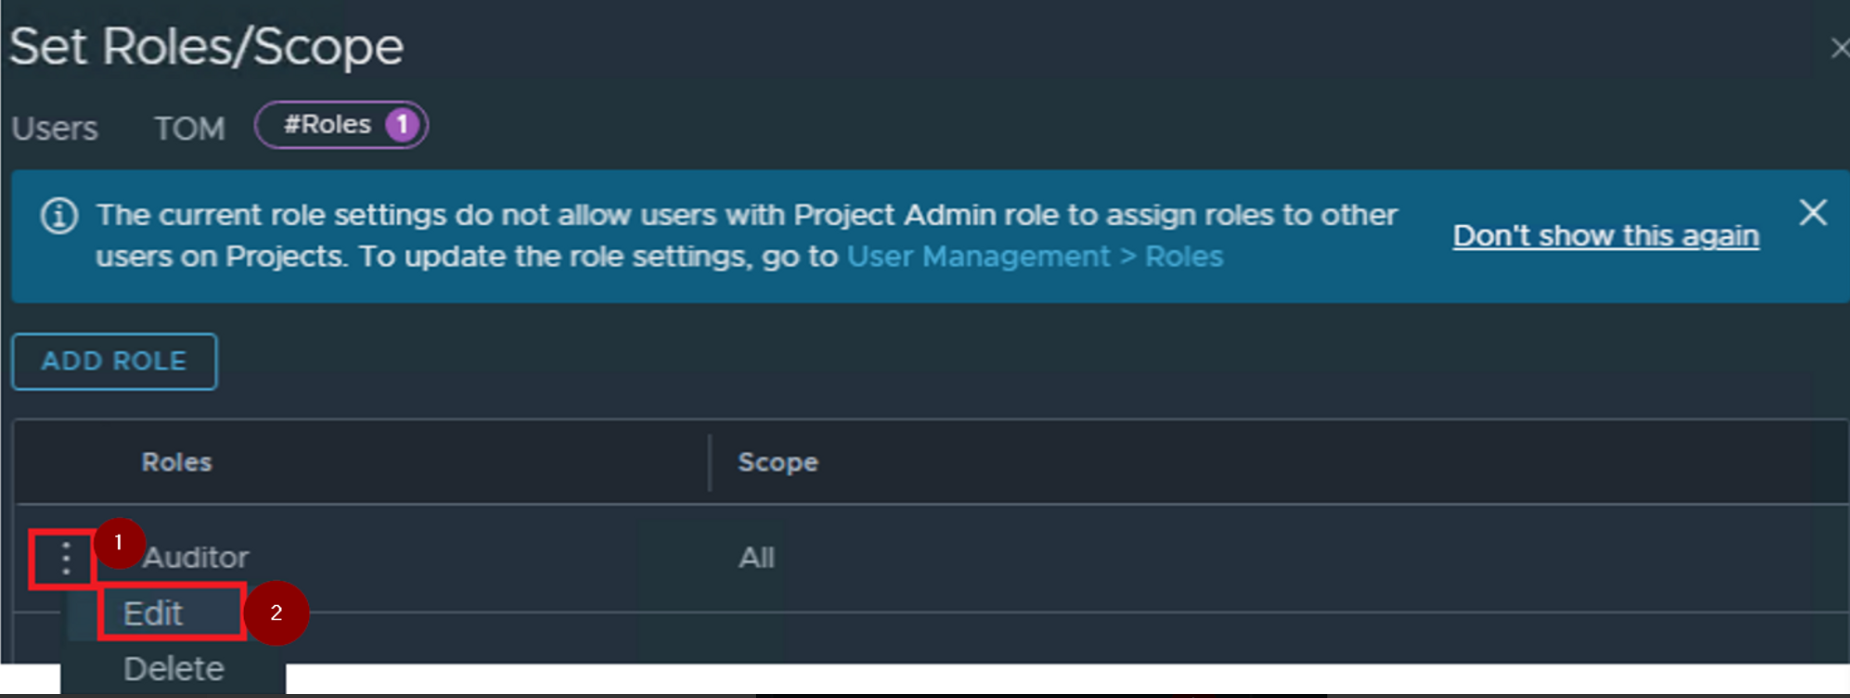The image size is (1850, 698).
Task: Select the #Roles tab
Action: click(x=328, y=125)
